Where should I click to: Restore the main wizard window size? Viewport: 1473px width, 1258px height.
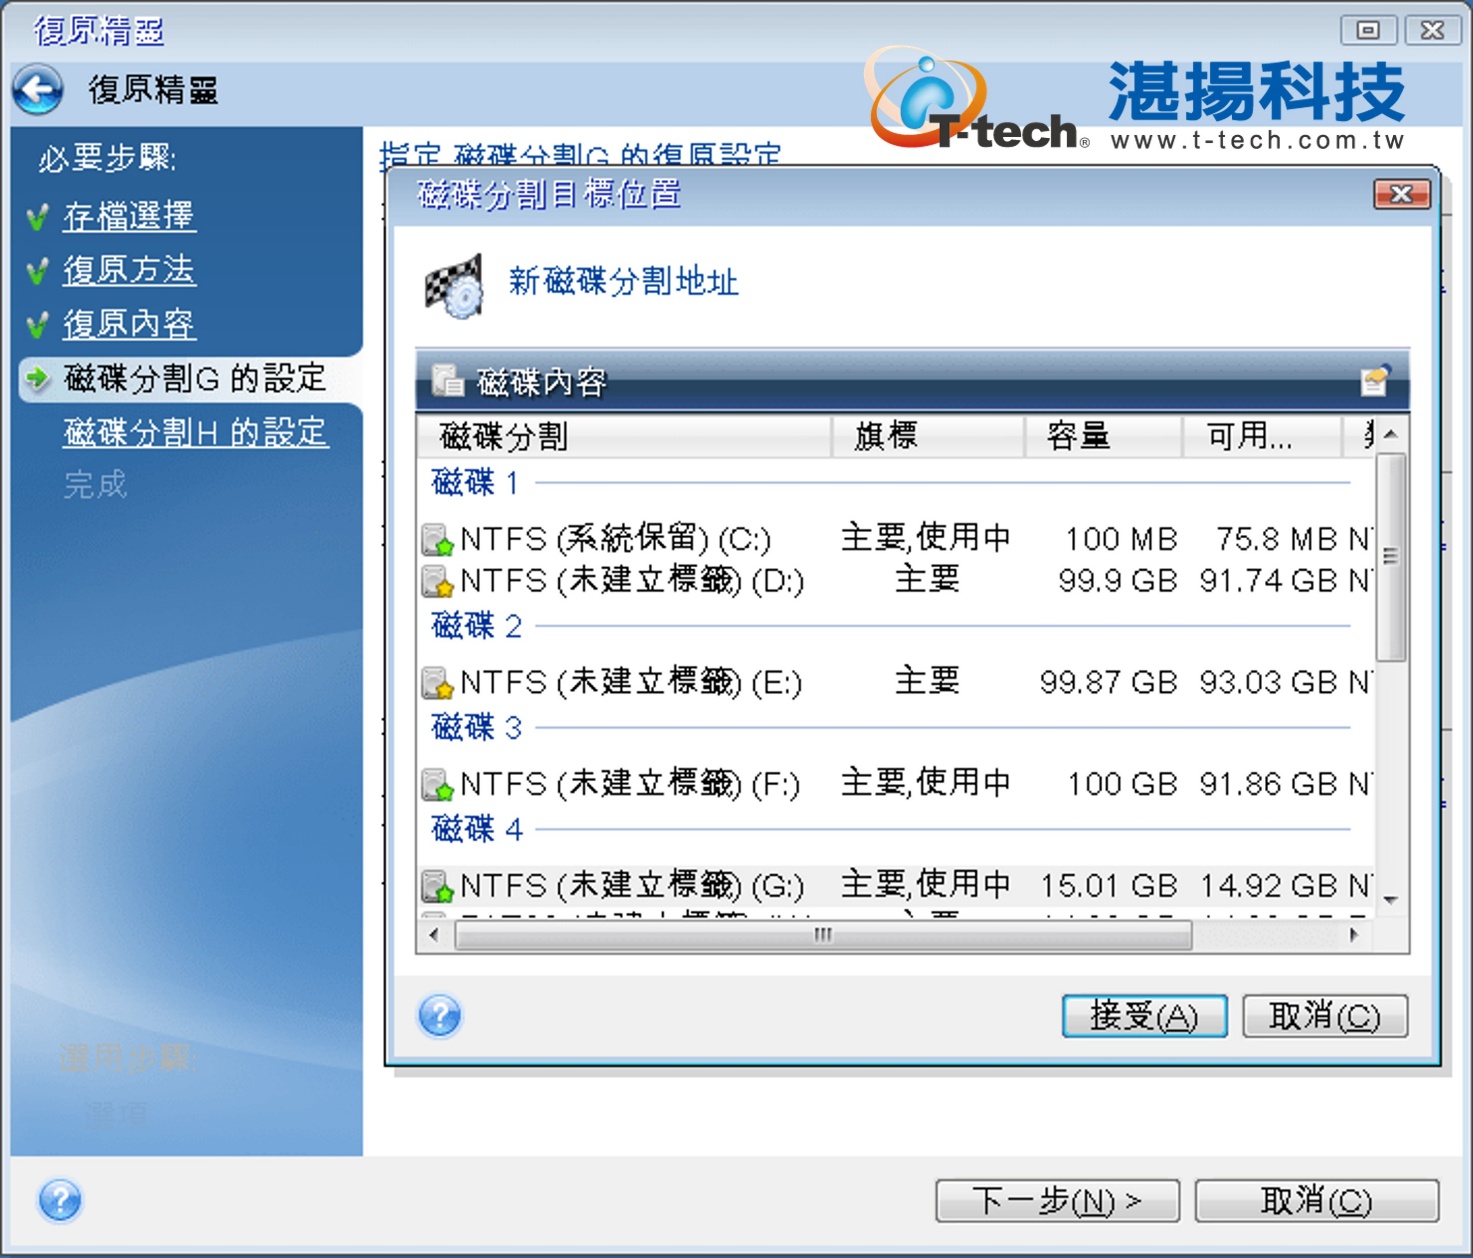click(1368, 30)
